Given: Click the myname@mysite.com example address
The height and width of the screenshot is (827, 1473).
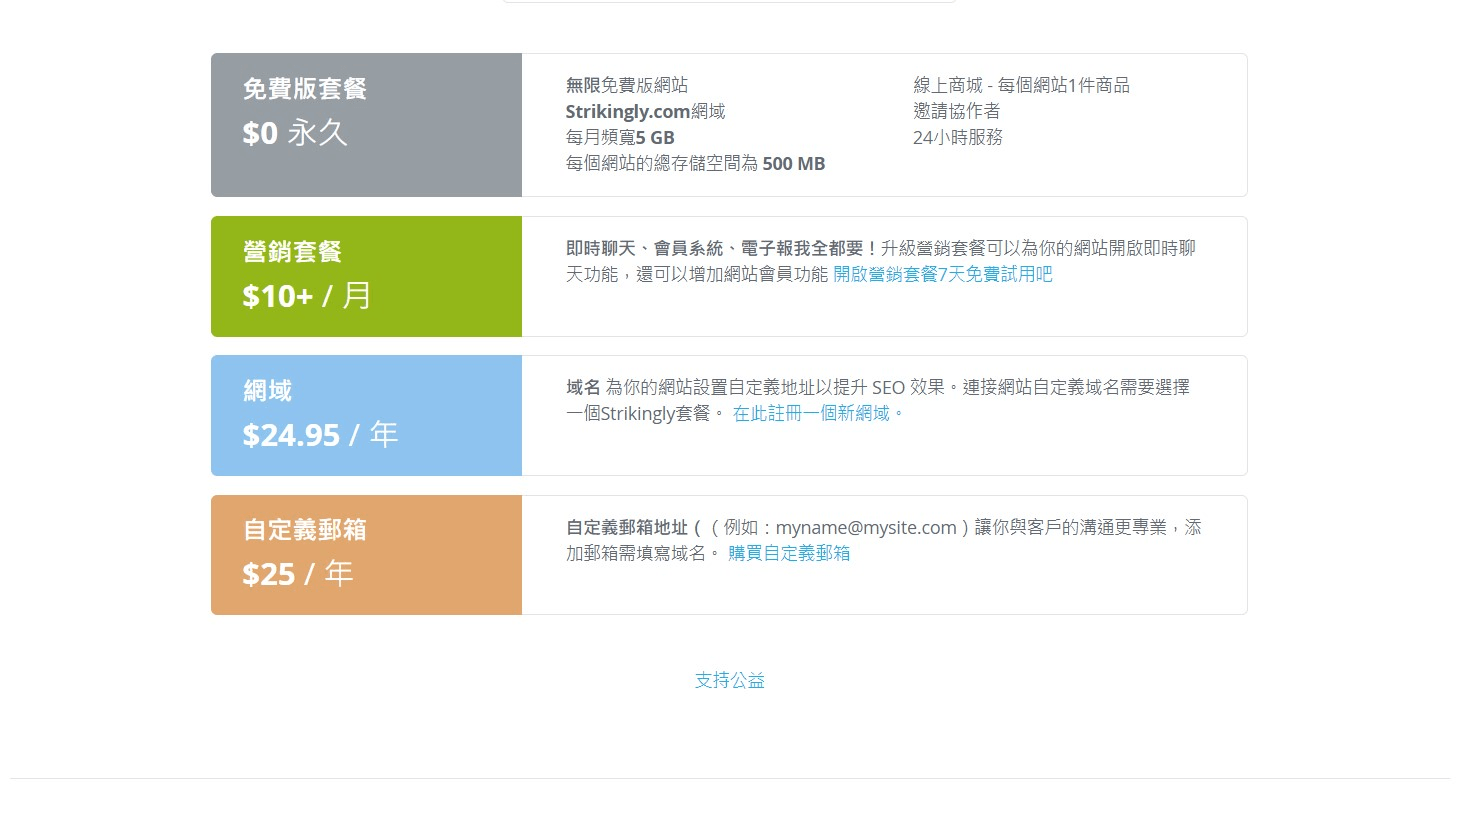Looking at the screenshot, I should click(866, 527).
